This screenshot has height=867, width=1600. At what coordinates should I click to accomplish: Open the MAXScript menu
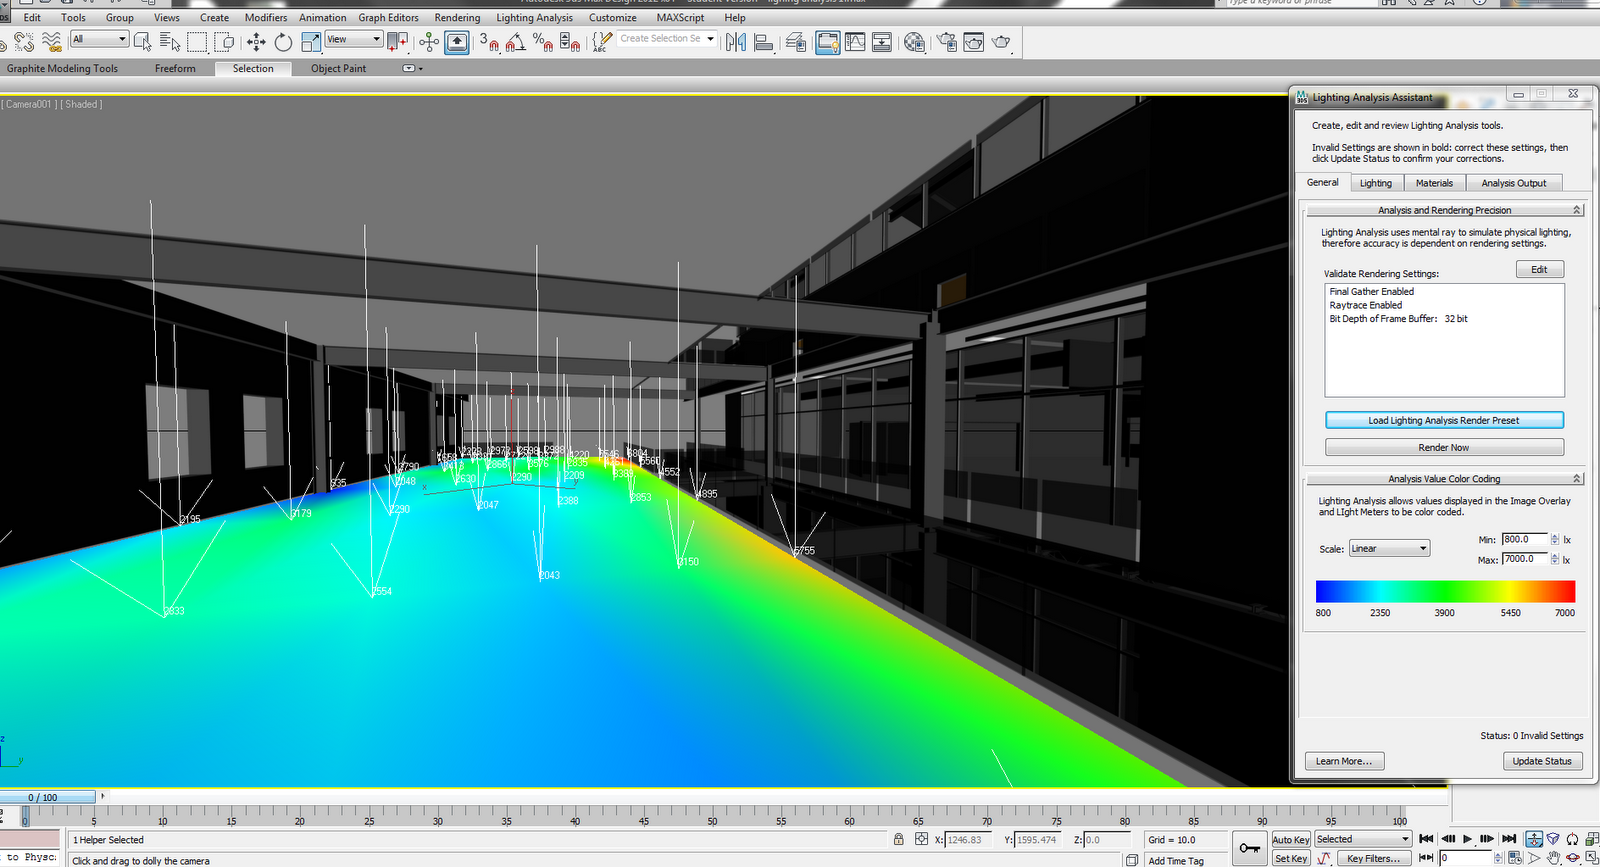pos(680,17)
